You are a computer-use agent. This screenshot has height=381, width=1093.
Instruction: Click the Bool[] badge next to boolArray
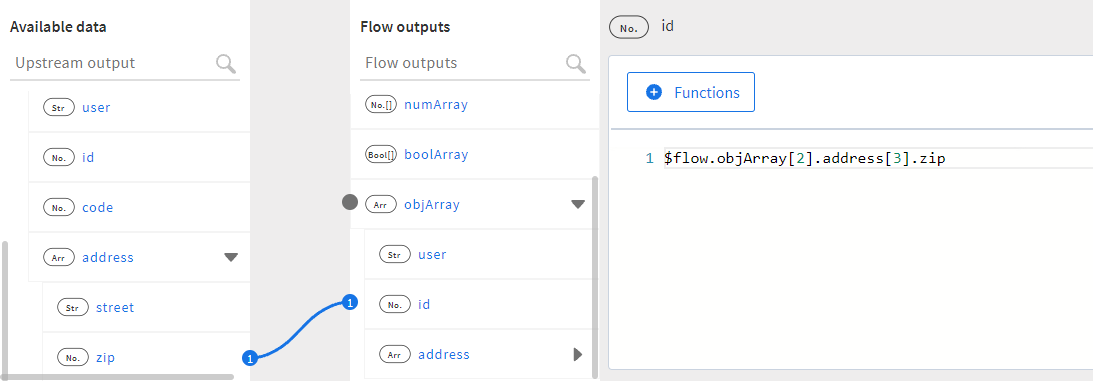pyautogui.click(x=381, y=155)
